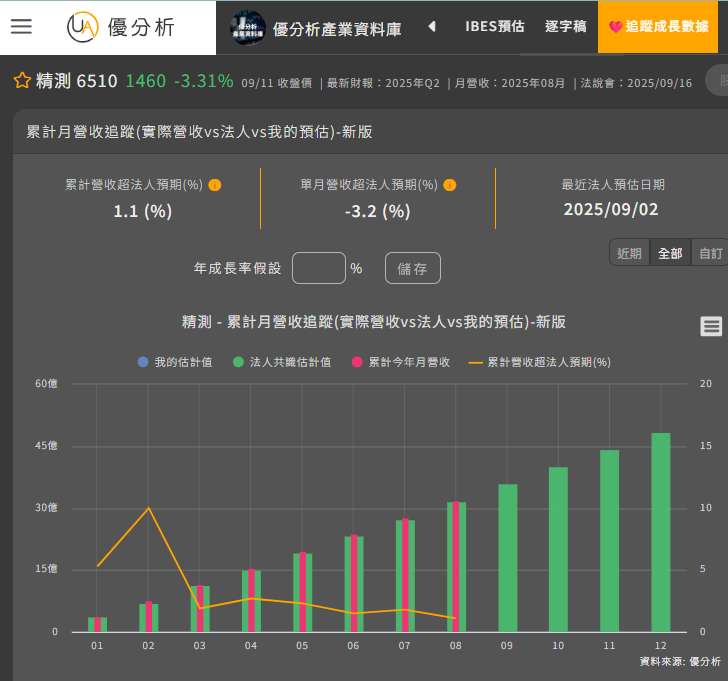Click the green bar for month 09
The height and width of the screenshot is (681, 728).
[x=507, y=558]
